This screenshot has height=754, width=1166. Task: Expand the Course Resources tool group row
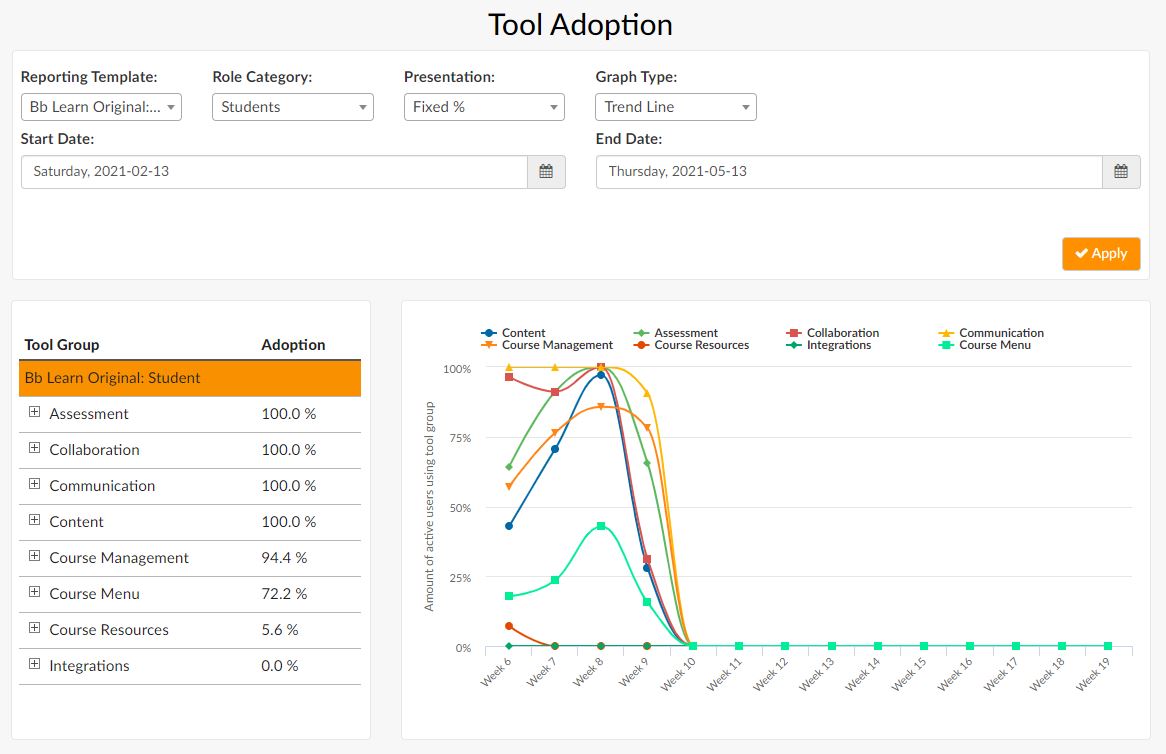(x=34, y=628)
